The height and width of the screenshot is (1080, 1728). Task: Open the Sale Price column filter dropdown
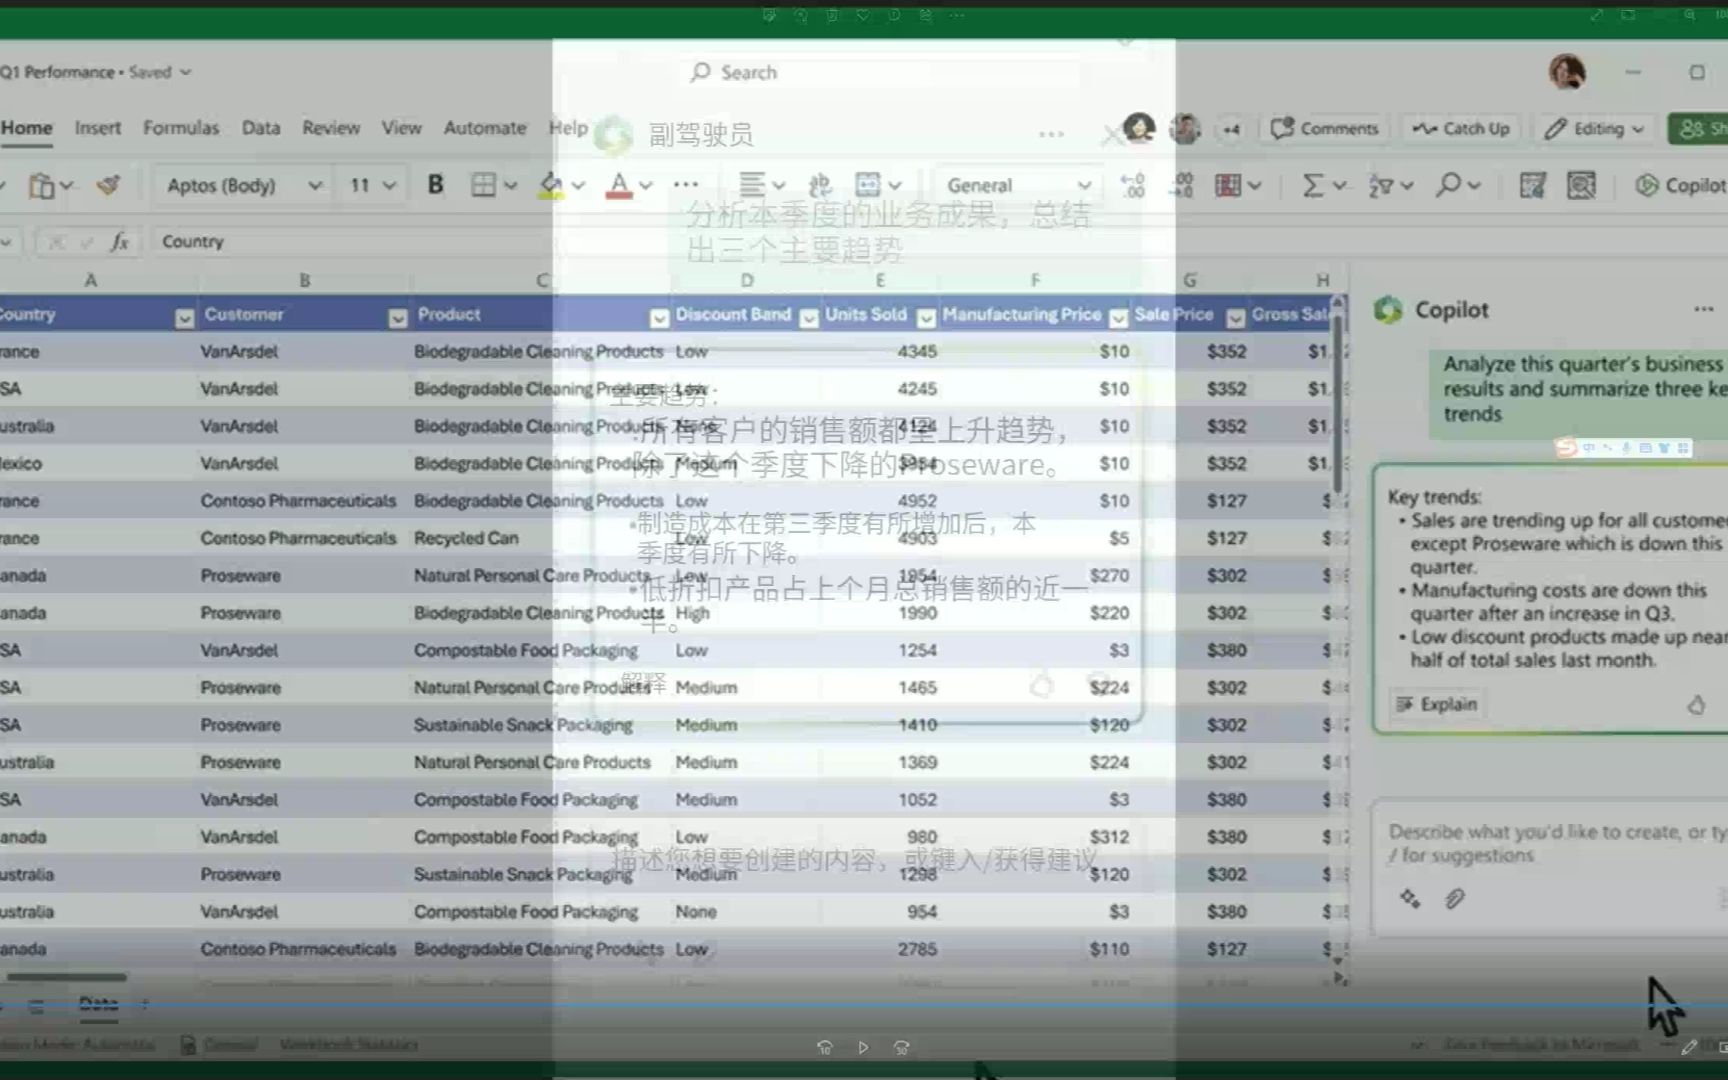1236,318
